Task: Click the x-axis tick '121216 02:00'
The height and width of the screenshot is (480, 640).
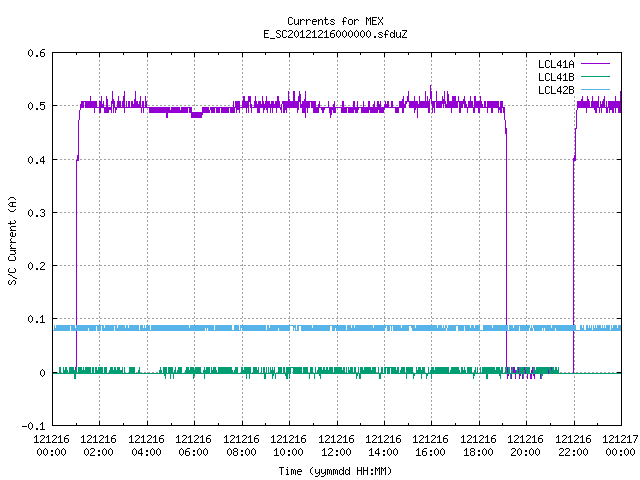Action: (98, 446)
